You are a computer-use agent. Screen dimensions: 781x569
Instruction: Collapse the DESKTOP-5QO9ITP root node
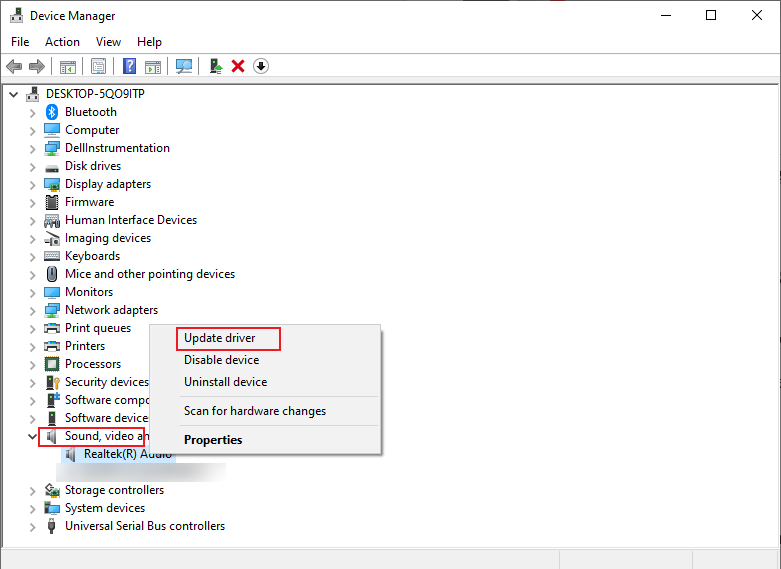(13, 94)
